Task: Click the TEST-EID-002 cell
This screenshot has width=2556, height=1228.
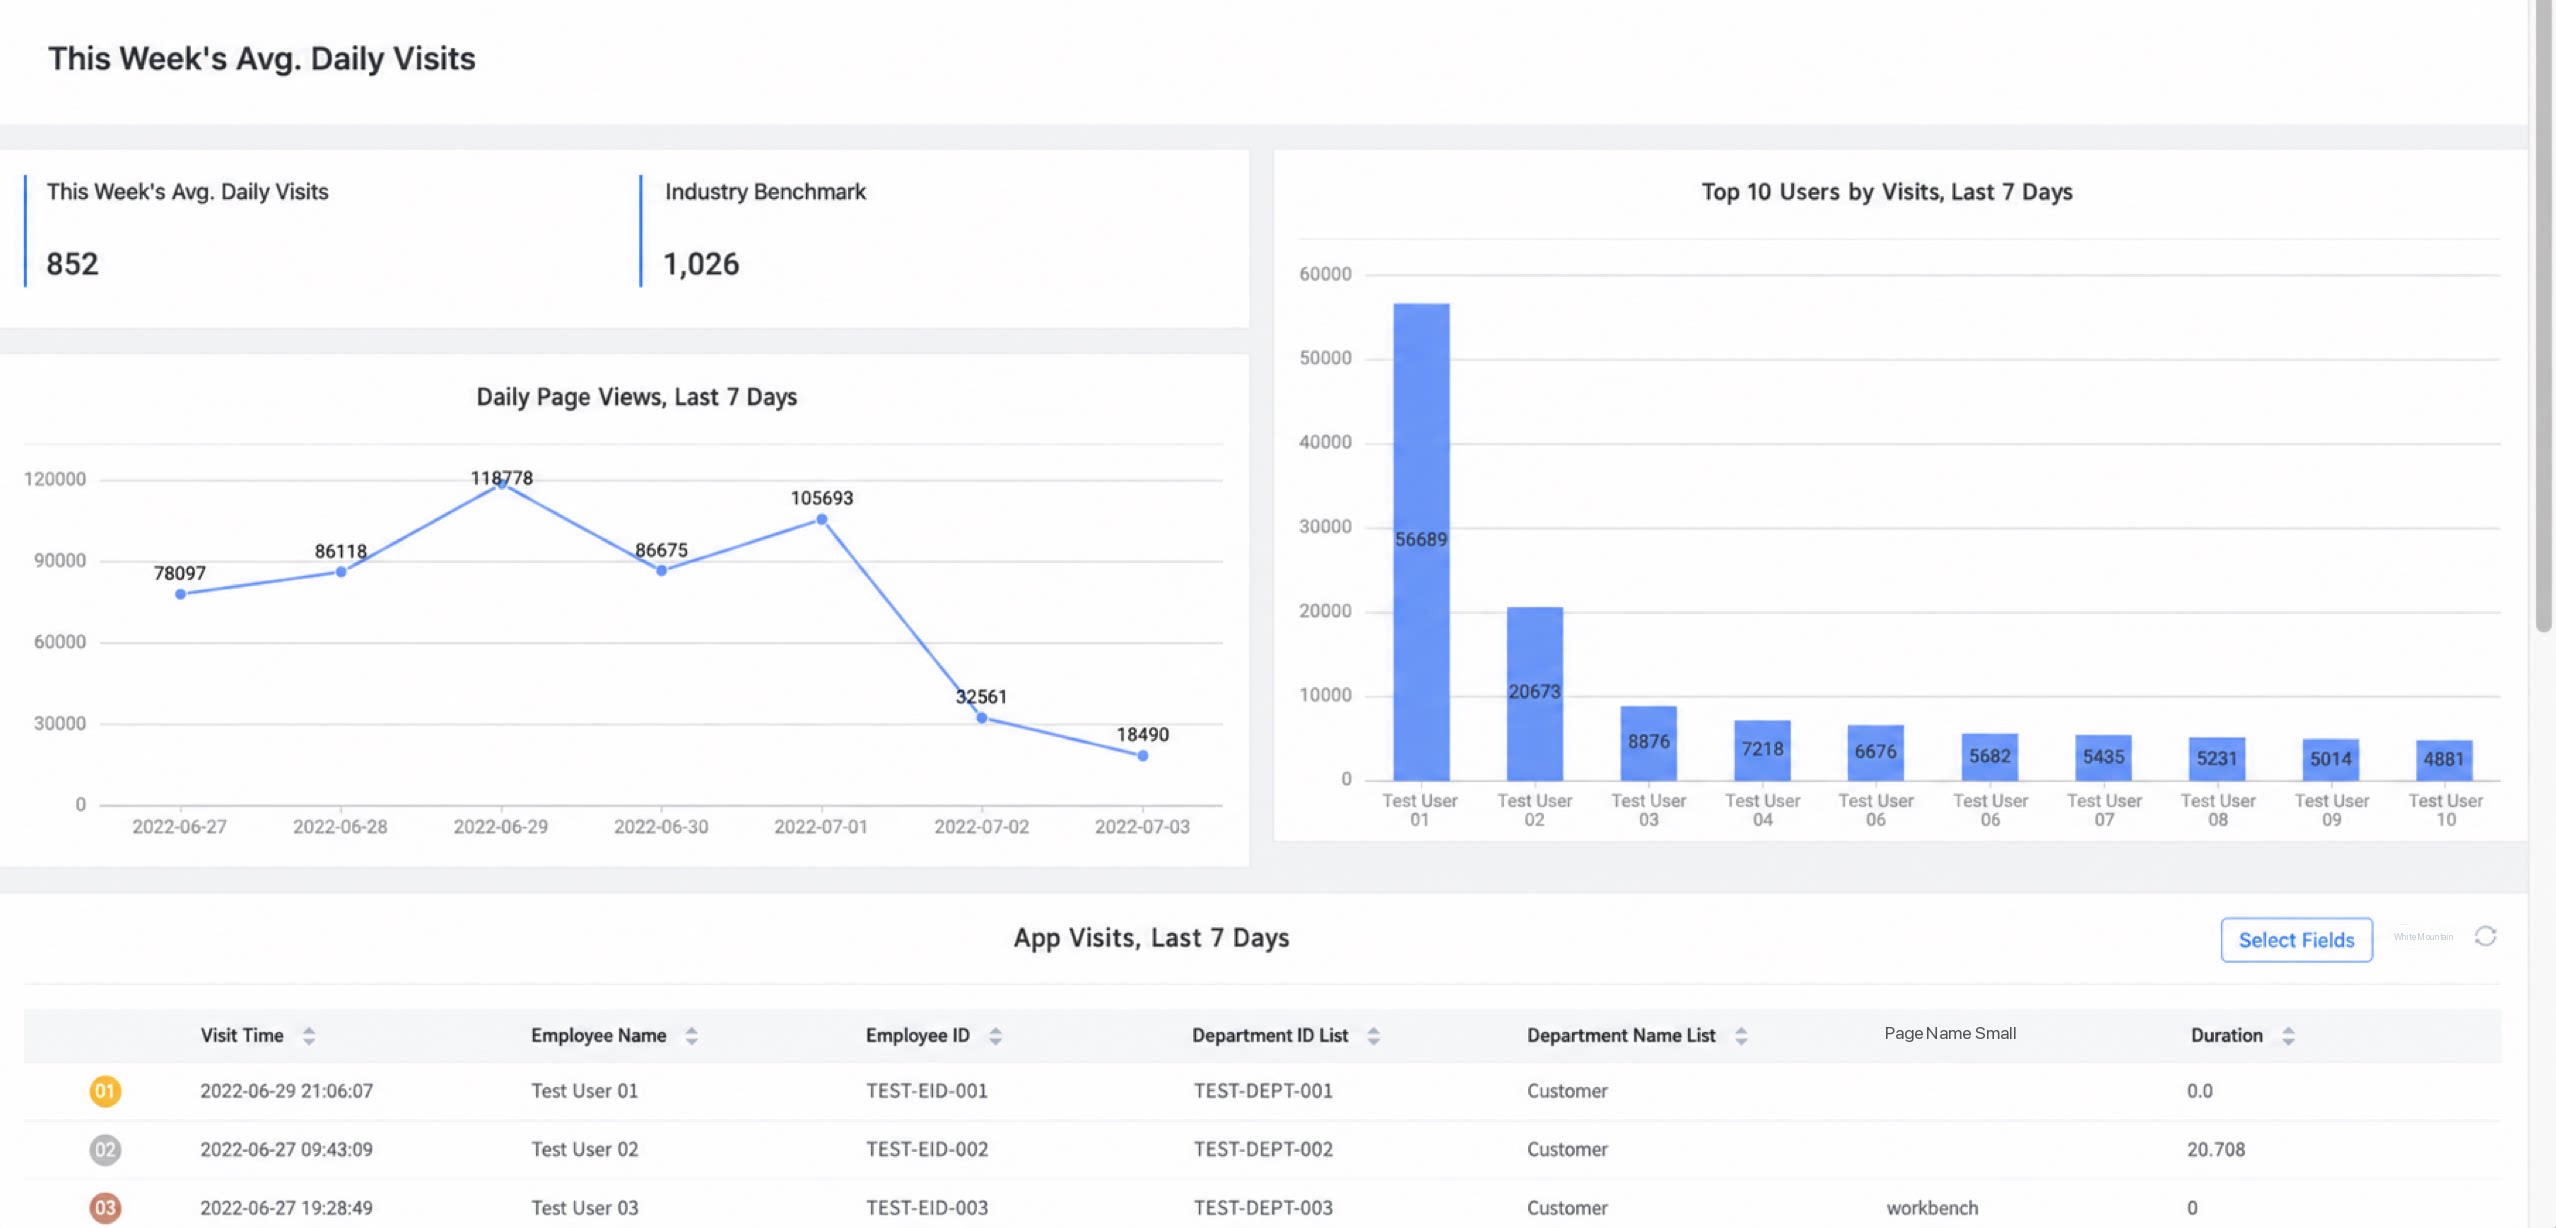Action: (x=927, y=1150)
